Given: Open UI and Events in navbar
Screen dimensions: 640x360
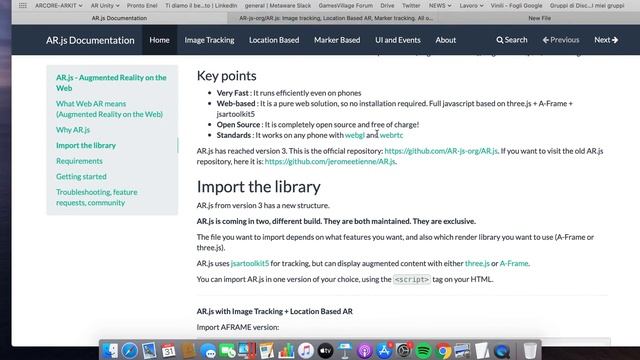Looking at the screenshot, I should 398,40.
